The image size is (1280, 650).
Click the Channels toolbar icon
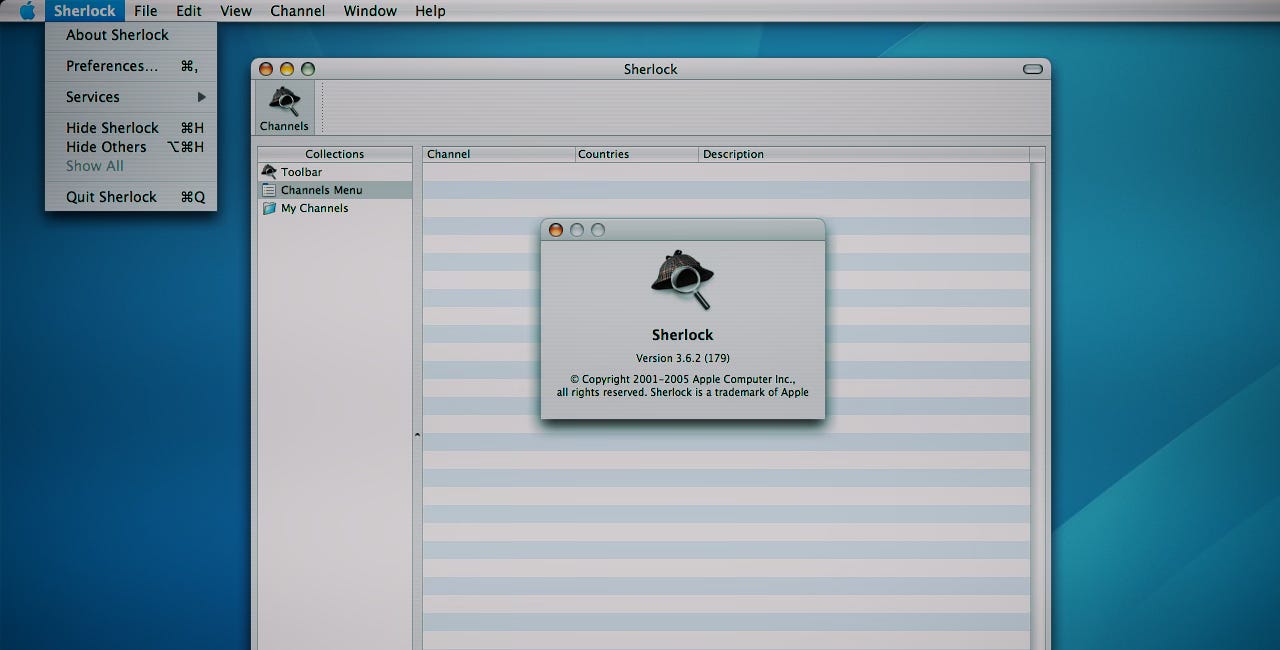click(284, 108)
